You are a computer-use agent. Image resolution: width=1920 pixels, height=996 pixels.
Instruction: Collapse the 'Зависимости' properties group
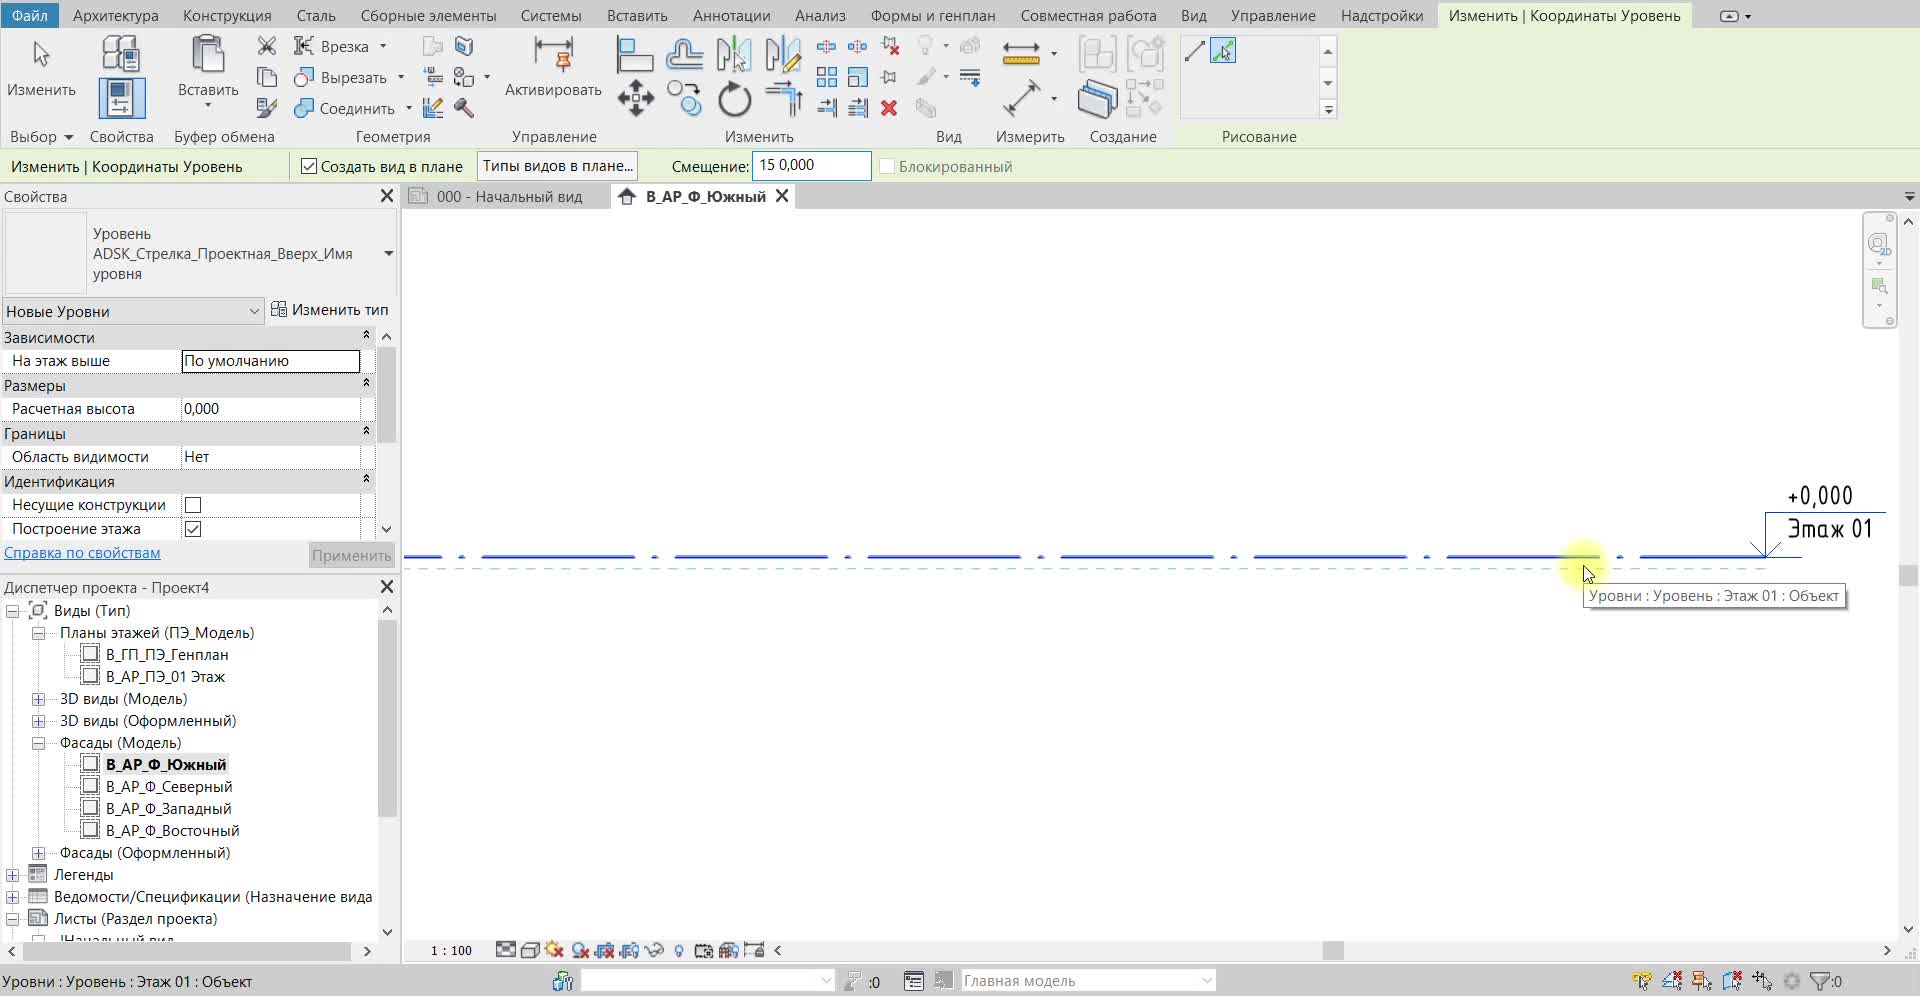[366, 336]
